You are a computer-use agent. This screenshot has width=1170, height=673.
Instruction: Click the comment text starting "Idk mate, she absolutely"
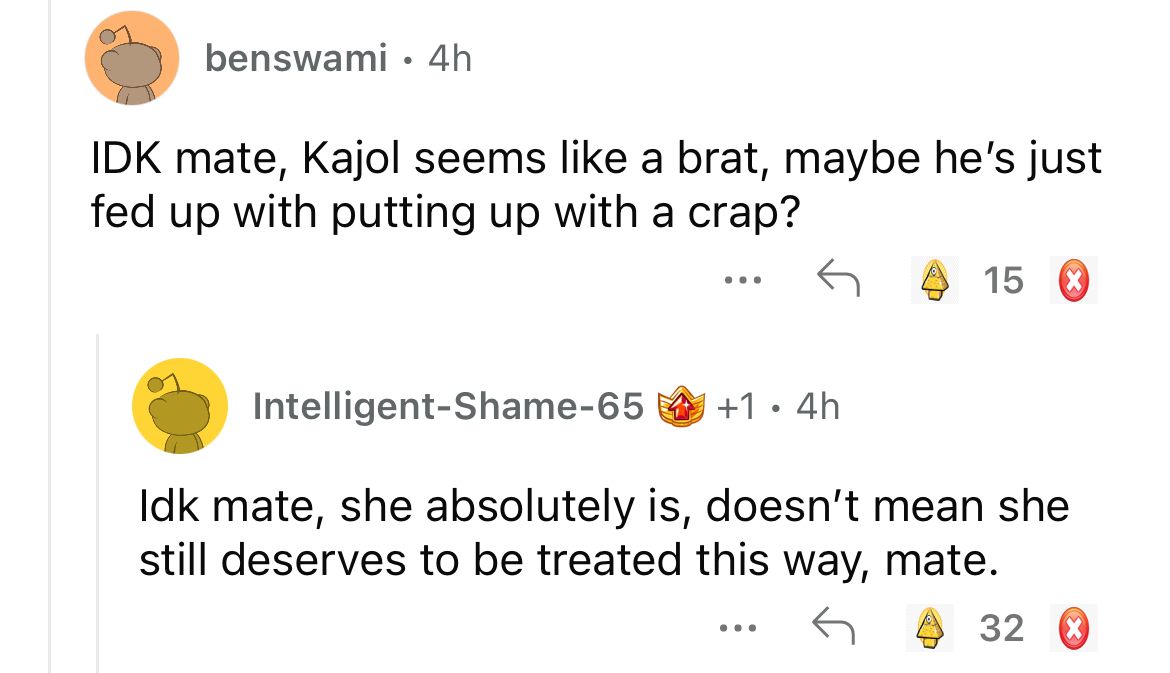603,534
